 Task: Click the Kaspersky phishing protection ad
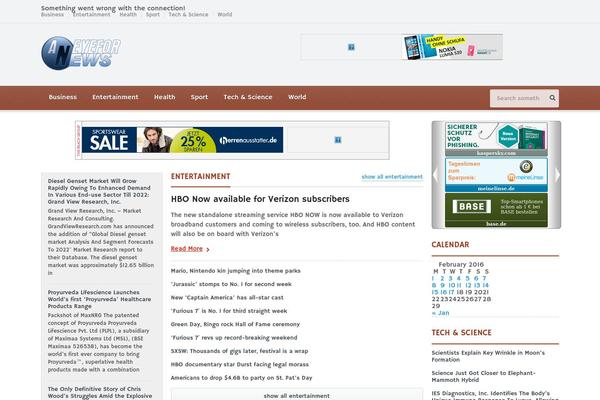[x=496, y=139]
